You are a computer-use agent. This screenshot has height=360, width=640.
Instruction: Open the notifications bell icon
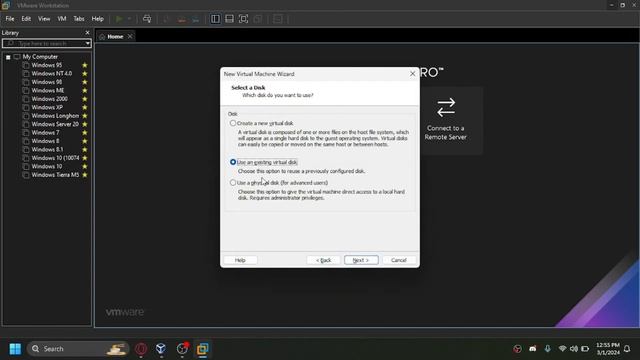coord(627,349)
